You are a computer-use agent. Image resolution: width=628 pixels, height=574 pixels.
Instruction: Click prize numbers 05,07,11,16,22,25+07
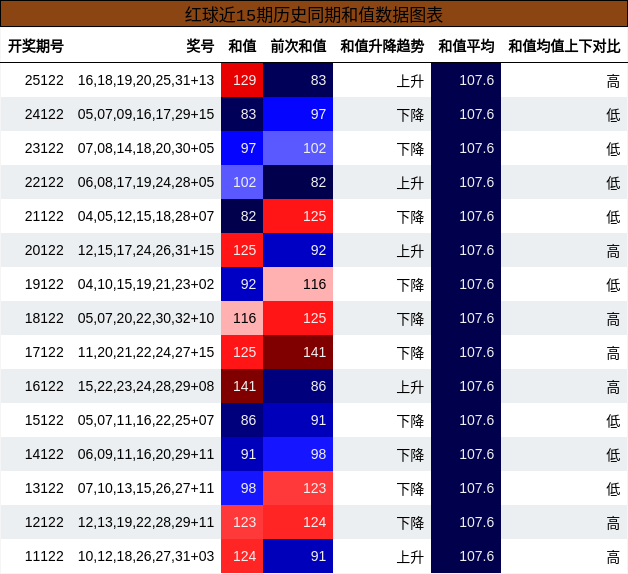(x=146, y=421)
